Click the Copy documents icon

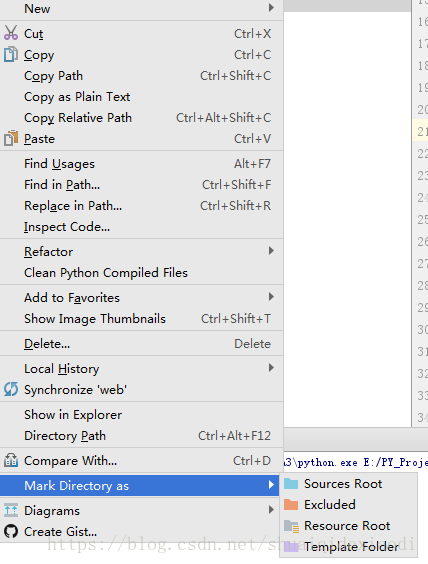pyautogui.click(x=11, y=54)
